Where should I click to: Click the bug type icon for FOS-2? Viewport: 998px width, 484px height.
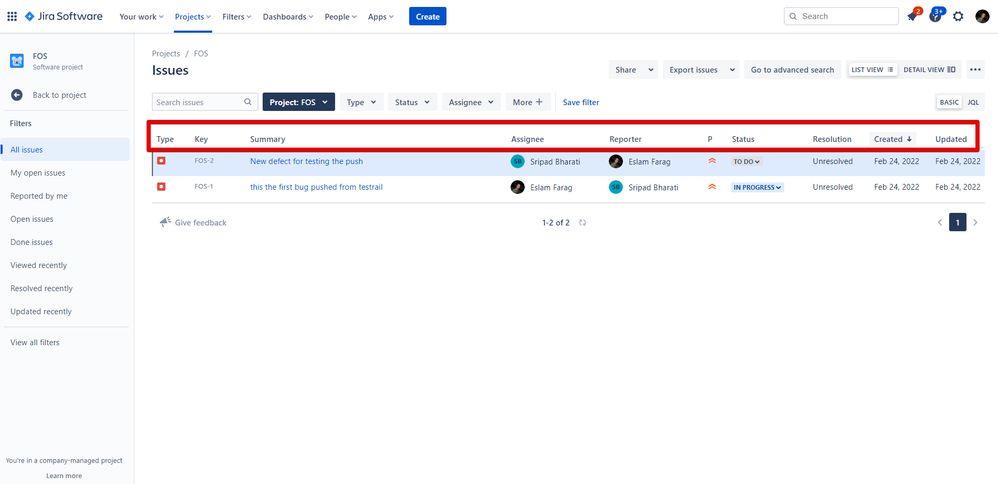[x=161, y=161]
